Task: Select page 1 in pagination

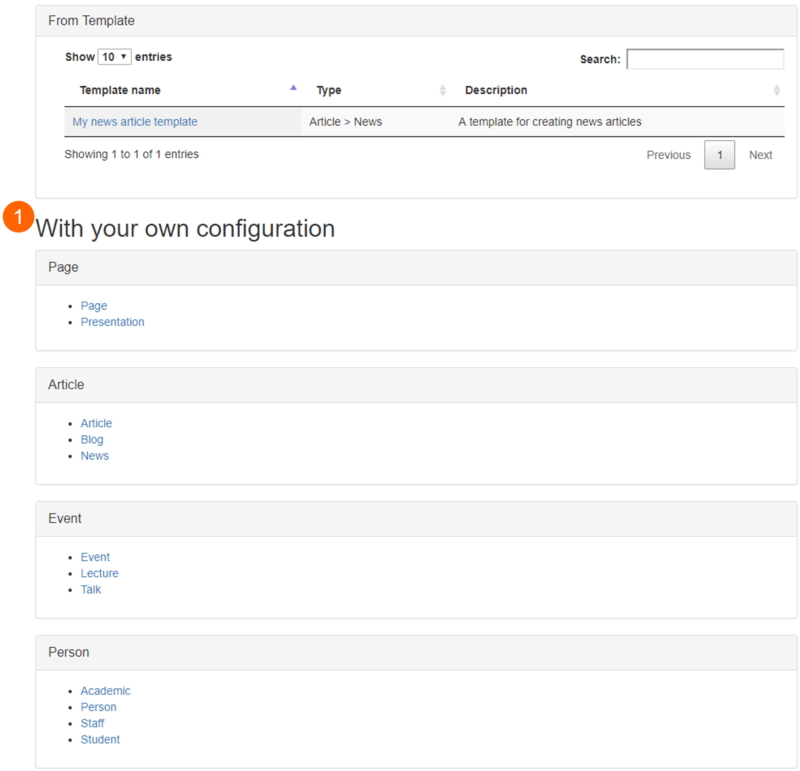Action: click(x=719, y=155)
